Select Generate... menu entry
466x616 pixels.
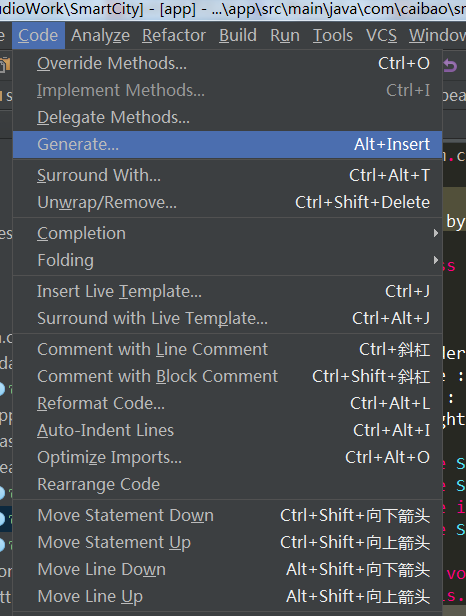coord(227,145)
